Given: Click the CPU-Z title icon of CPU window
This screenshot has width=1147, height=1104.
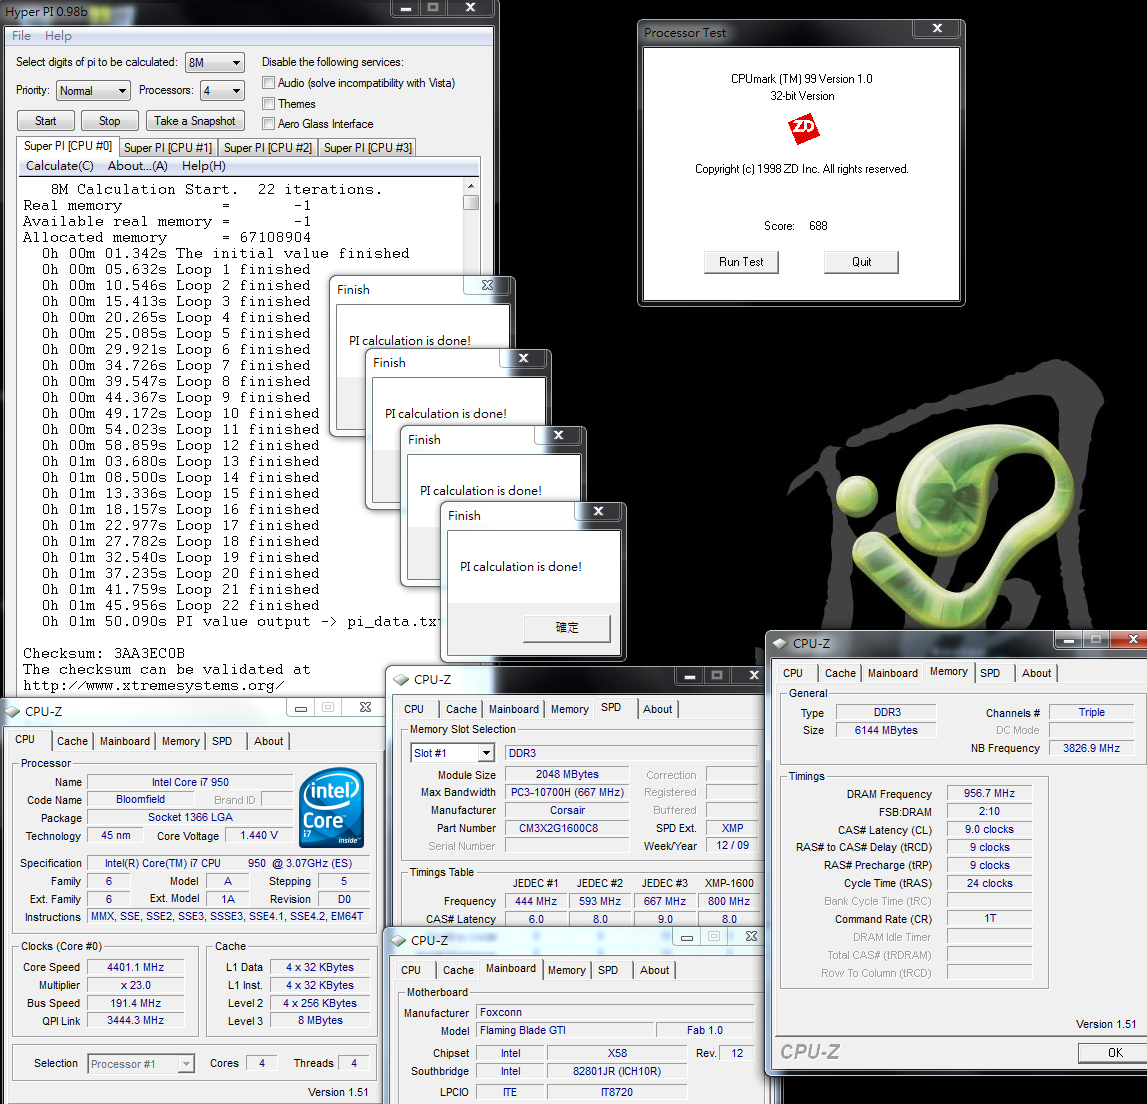Looking at the screenshot, I should coord(12,710).
